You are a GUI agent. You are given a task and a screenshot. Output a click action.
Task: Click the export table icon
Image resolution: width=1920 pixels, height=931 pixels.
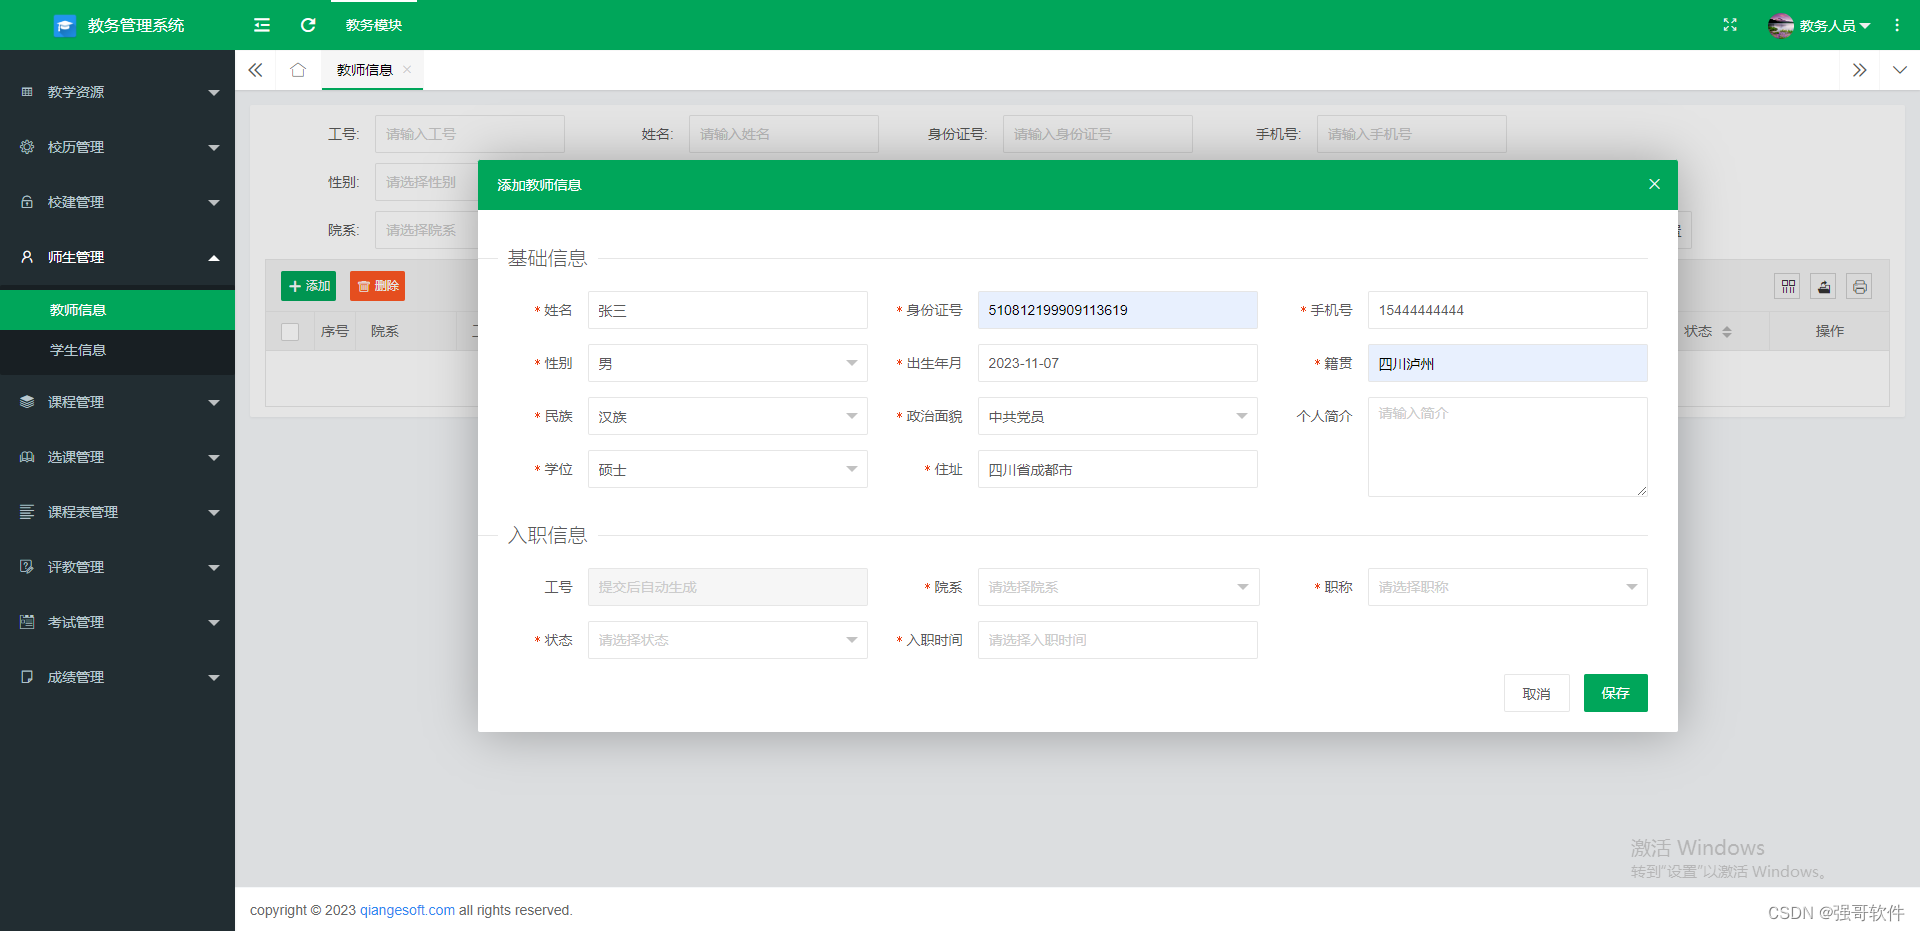(1824, 287)
